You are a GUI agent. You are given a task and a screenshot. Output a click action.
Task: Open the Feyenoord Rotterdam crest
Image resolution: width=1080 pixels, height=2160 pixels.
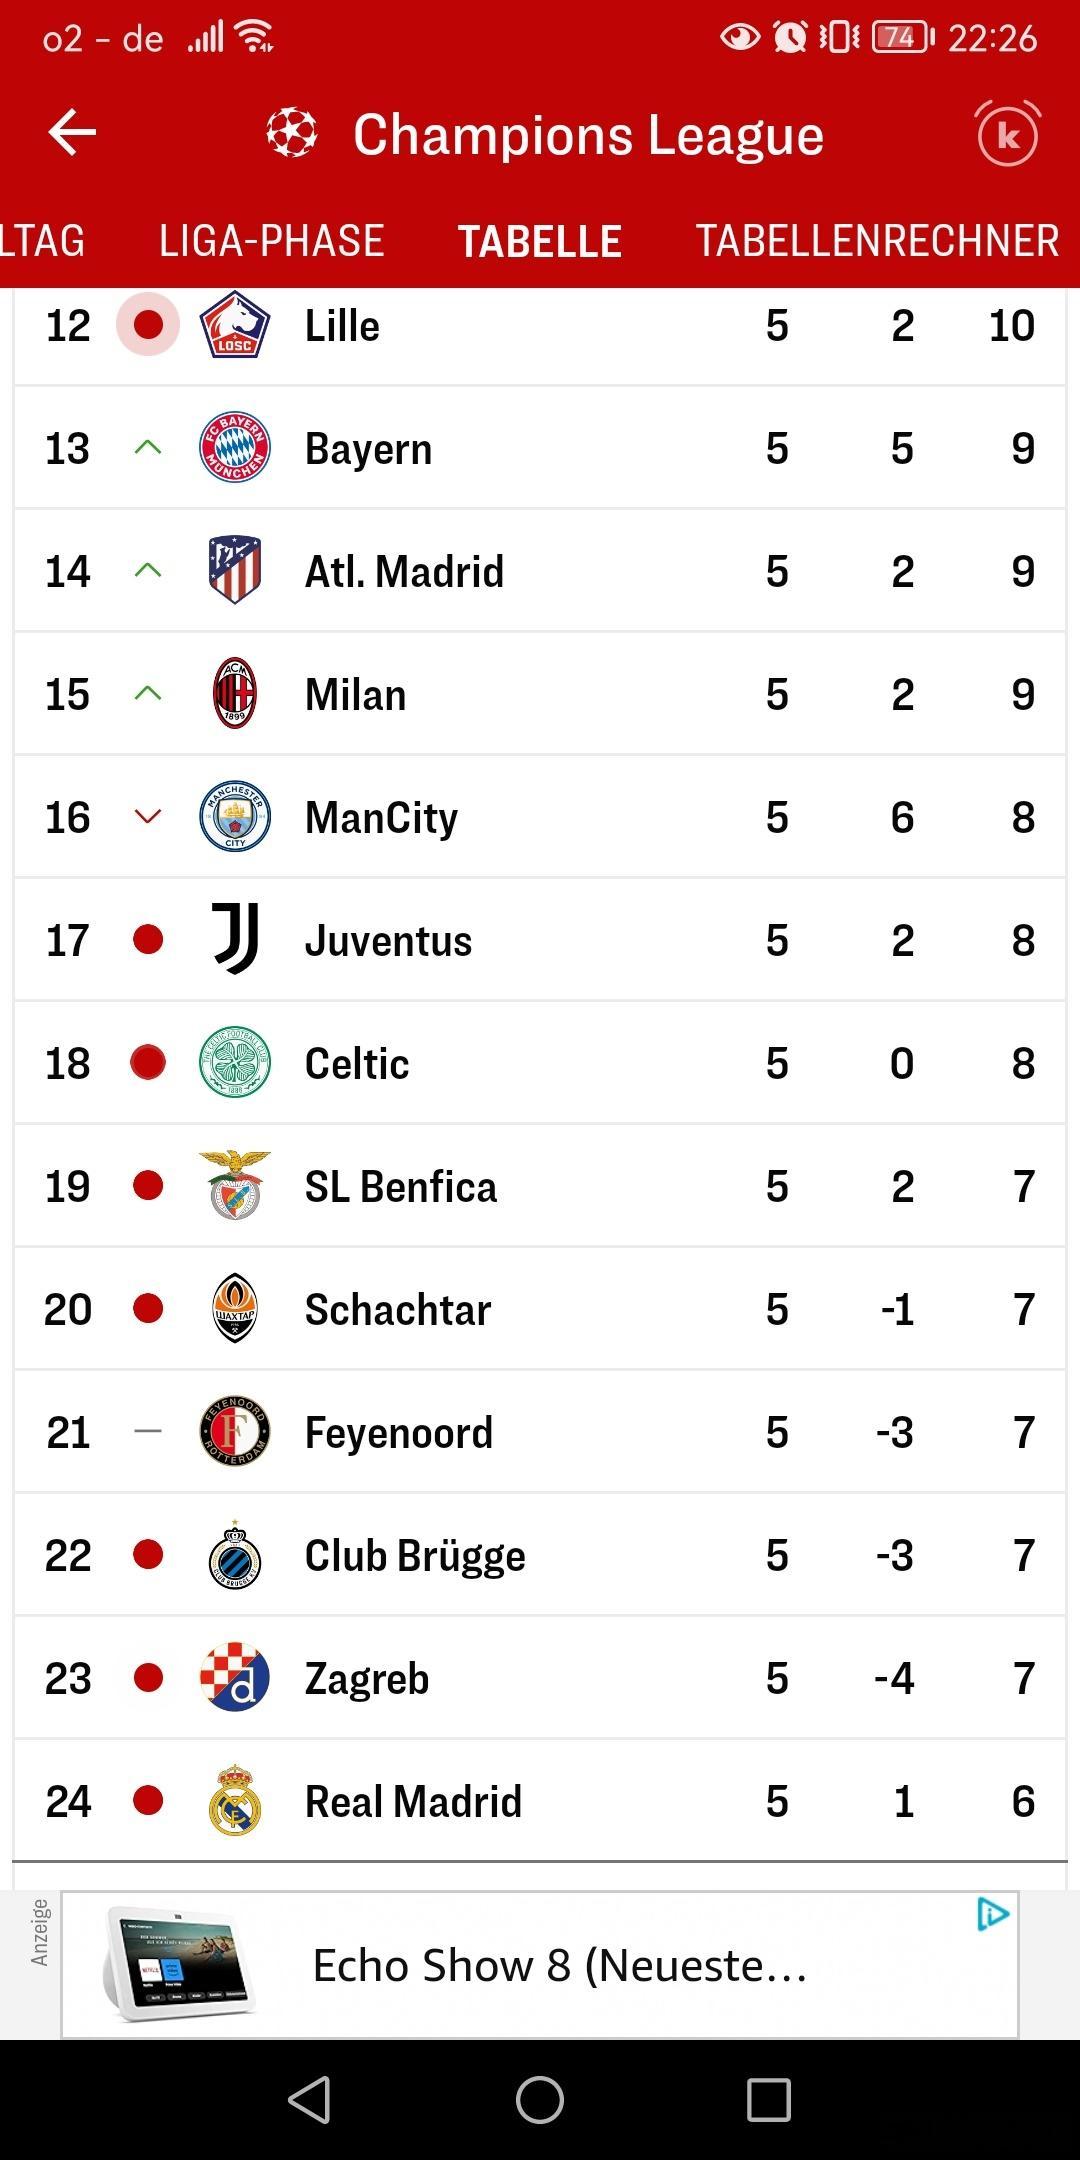point(235,1431)
